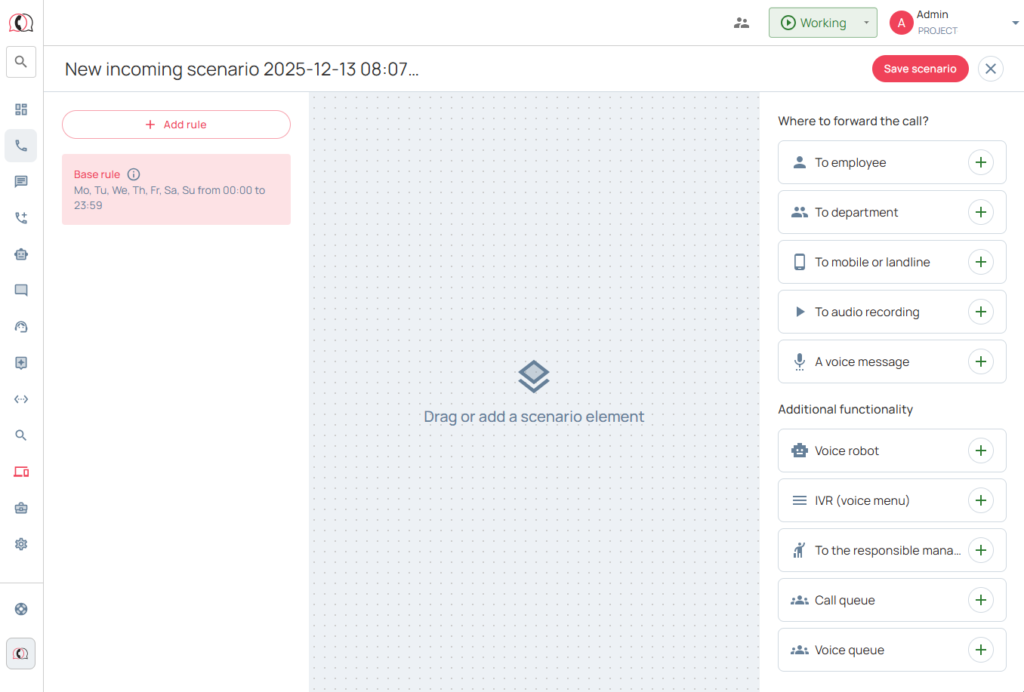The image size is (1024, 692).
Task: Click the search button at the sidebar top
Action: (21, 62)
